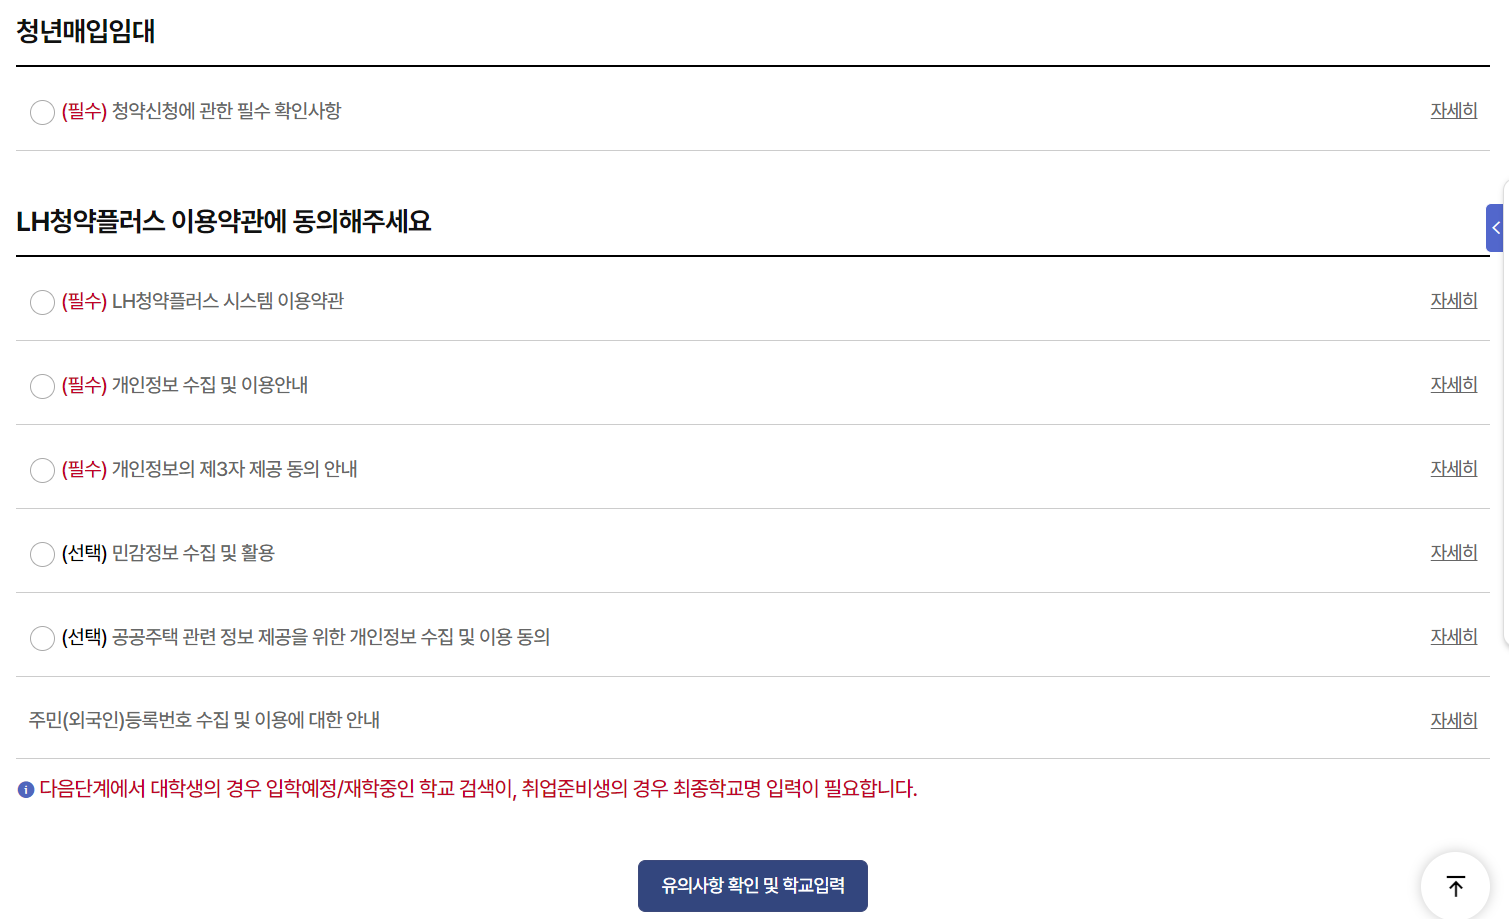Open details for 청약신청에 관한 필수 확인사항
The width and height of the screenshot is (1509, 919).
(1453, 110)
